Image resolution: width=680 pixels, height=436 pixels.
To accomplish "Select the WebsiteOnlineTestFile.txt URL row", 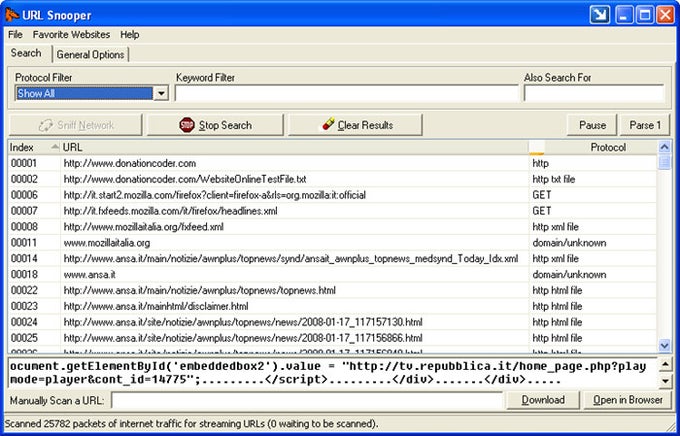I will (x=332, y=179).
